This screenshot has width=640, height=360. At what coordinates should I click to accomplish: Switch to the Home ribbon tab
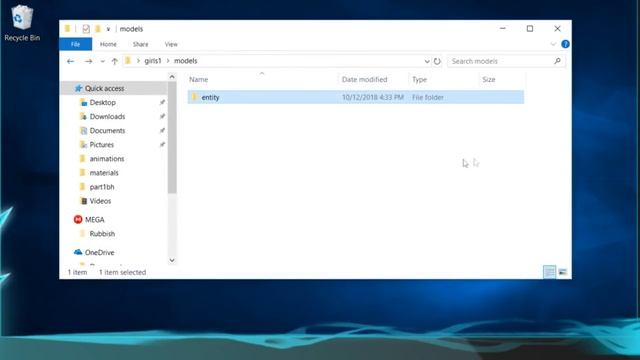[108, 44]
